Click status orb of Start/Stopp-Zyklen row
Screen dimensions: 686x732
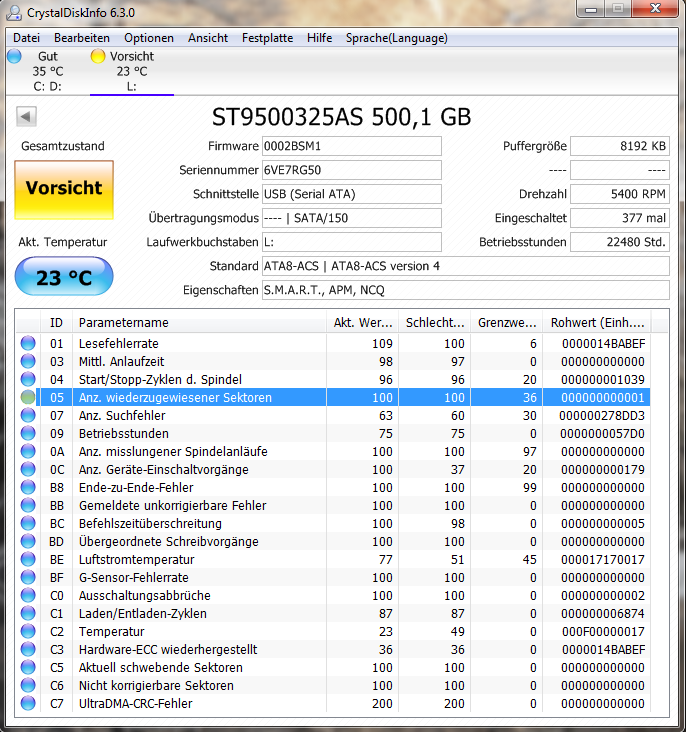pyautogui.click(x=28, y=379)
